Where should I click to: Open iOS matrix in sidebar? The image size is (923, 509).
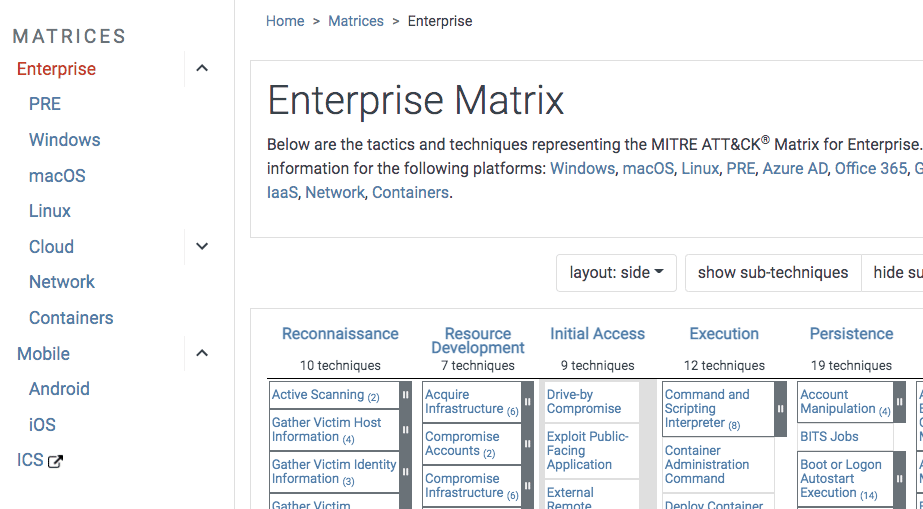[x=42, y=425]
